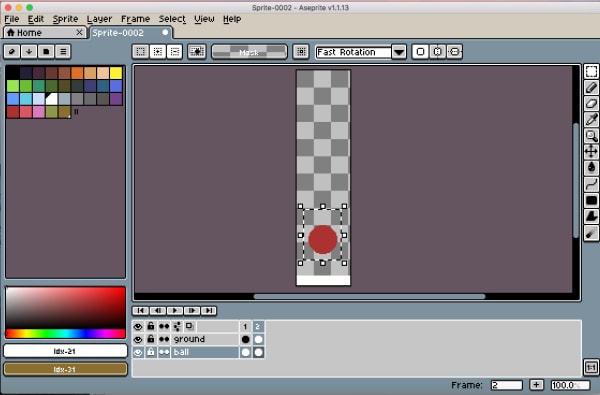
Task: Click the first symmetry off button
Action: 420,51
